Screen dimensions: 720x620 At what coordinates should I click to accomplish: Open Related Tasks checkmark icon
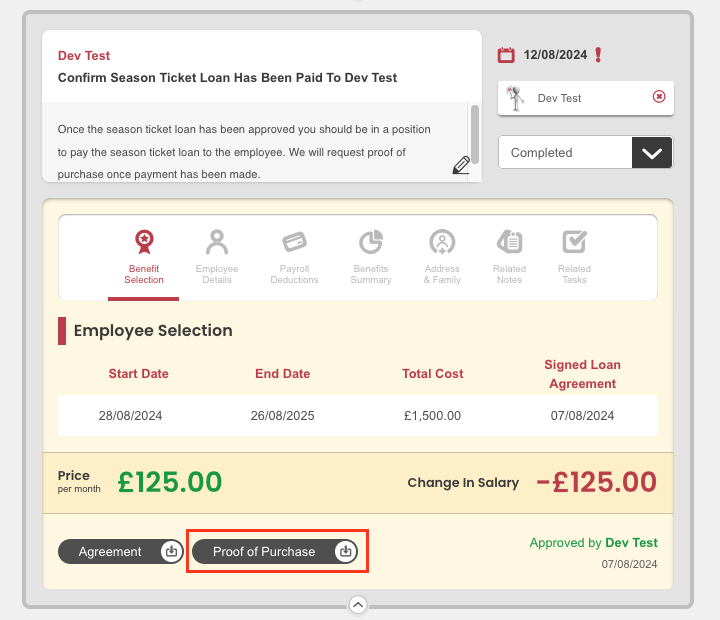tap(574, 242)
